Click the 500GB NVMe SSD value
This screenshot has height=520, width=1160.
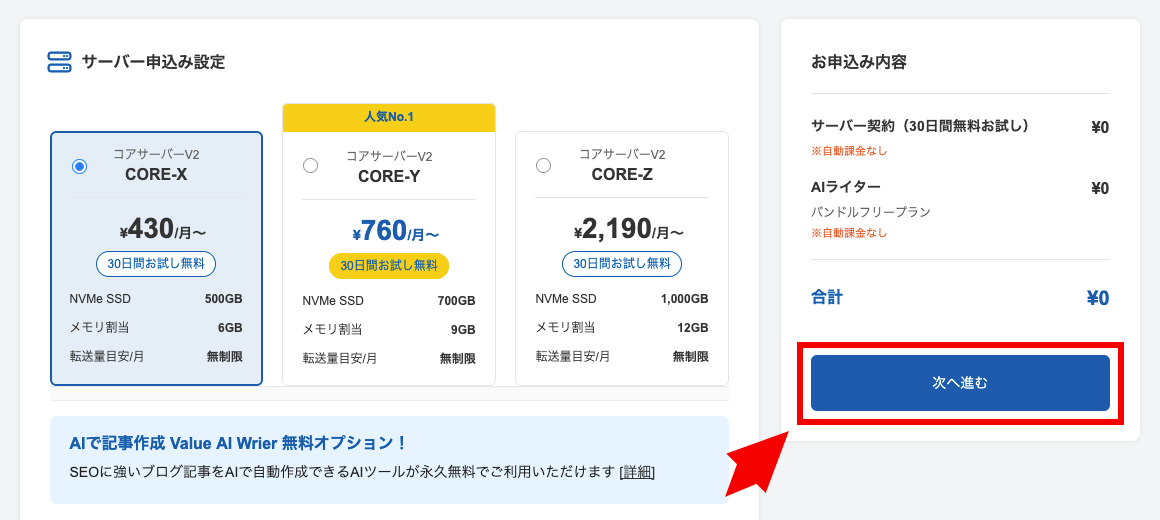223,300
